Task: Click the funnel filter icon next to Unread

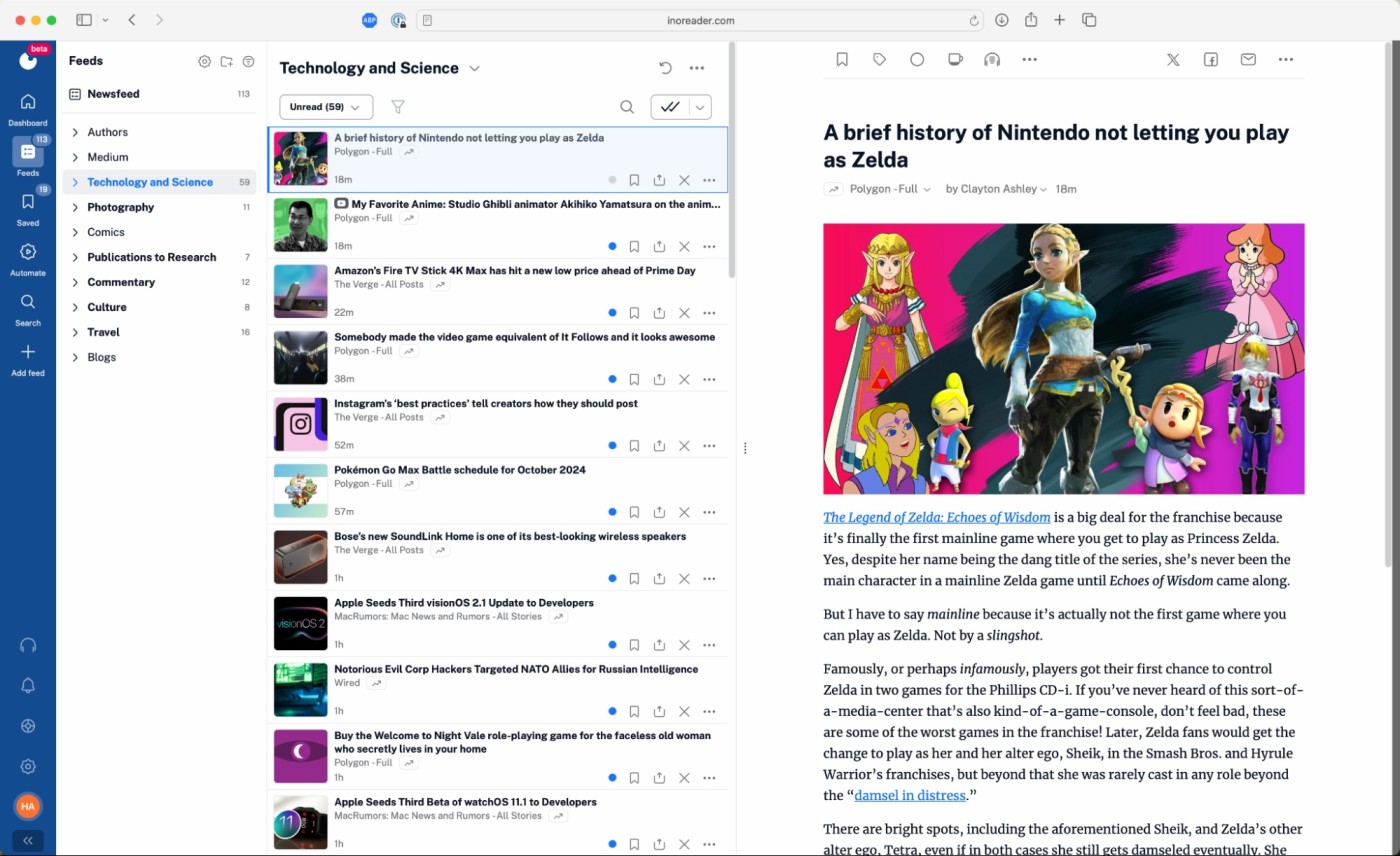Action: coord(397,107)
